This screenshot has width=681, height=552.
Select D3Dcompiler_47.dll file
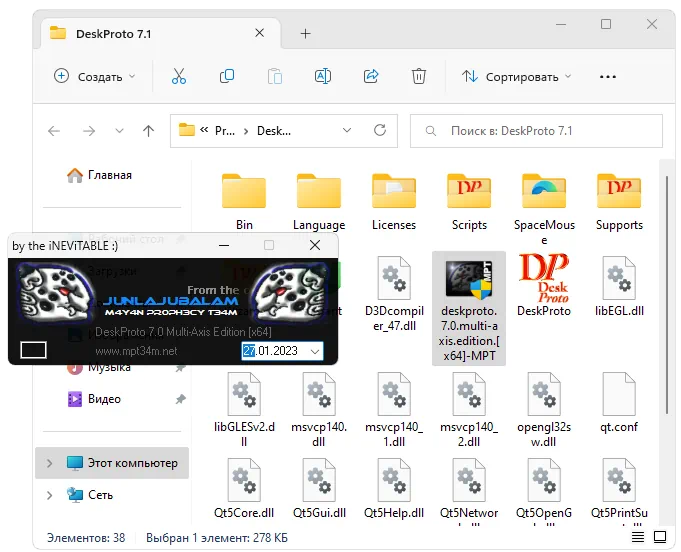click(x=394, y=294)
